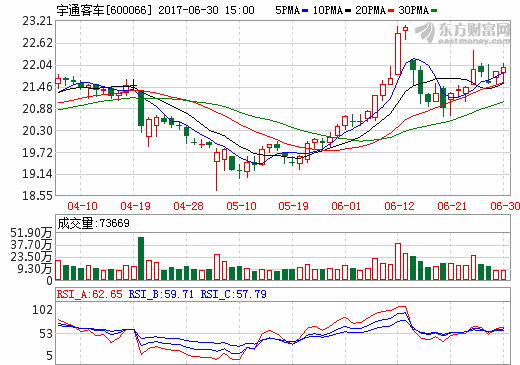Click the 05-10 date label
Viewport: 520px width, 365px height.
241,206
